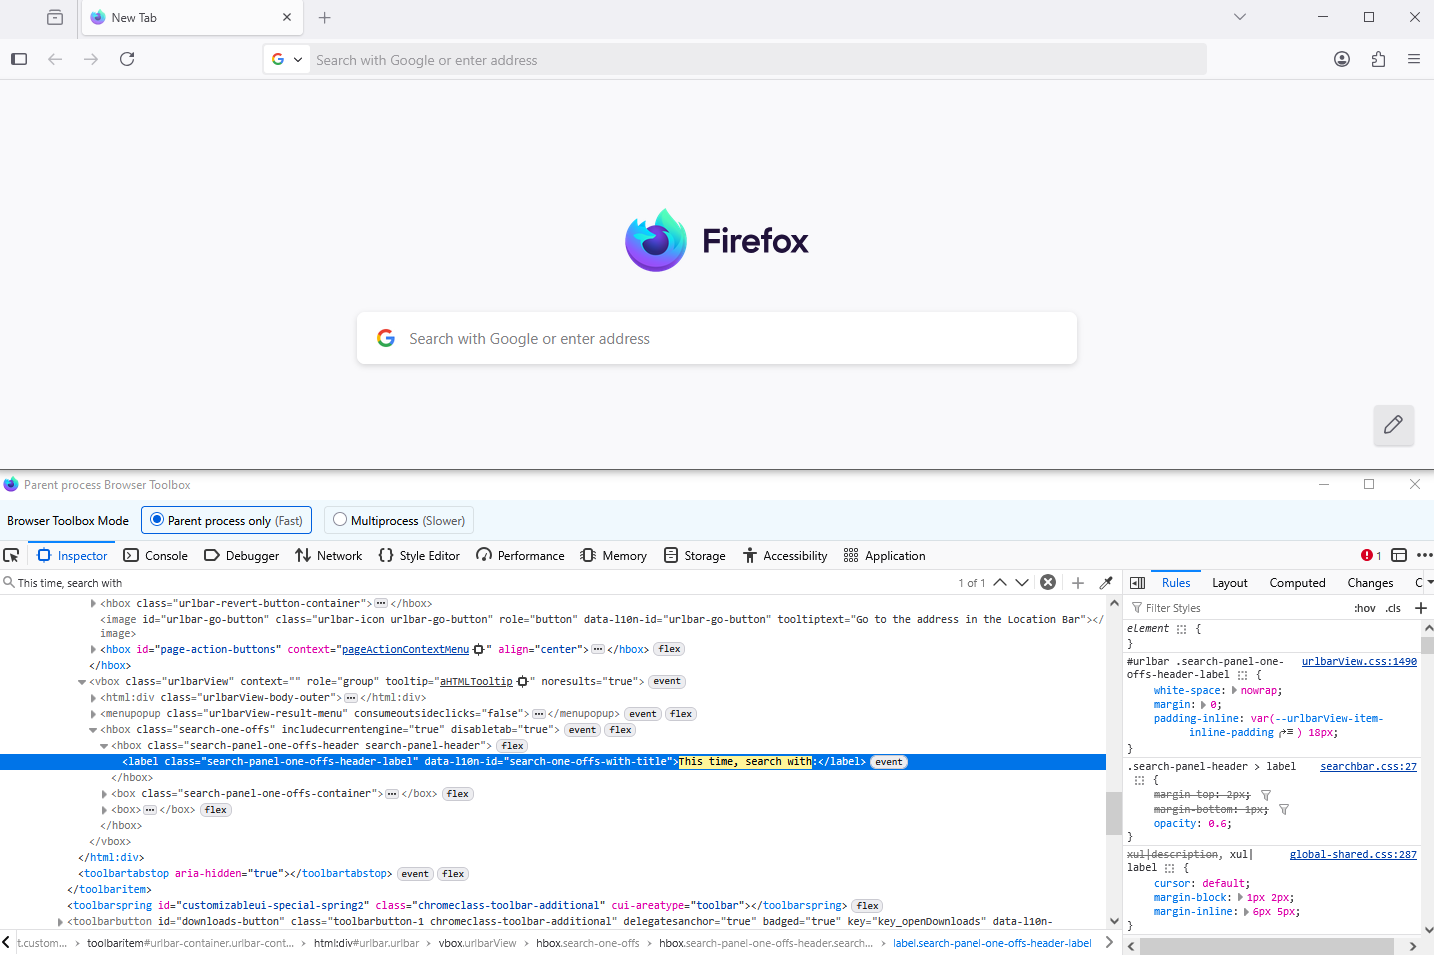Viewport: 1434px width, 955px height.
Task: Open the Network panel tab
Action: (x=329, y=555)
